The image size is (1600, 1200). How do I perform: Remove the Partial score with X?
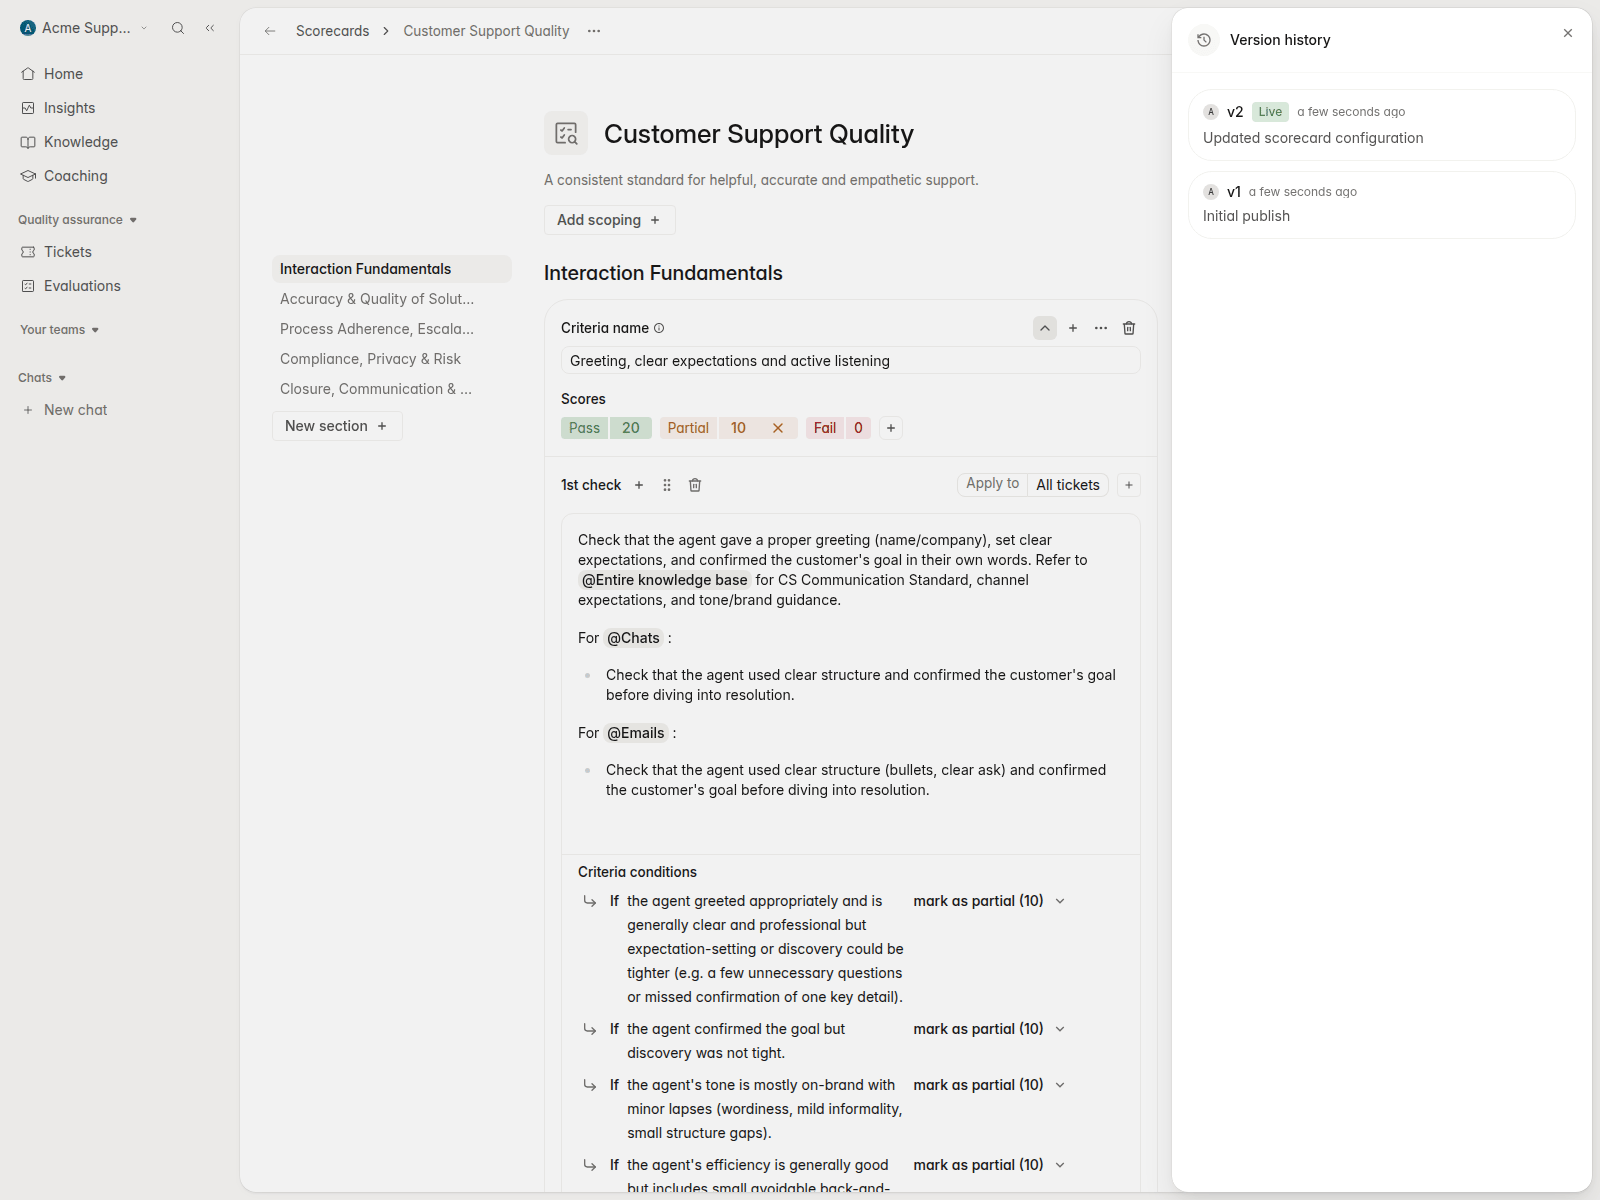coord(778,428)
